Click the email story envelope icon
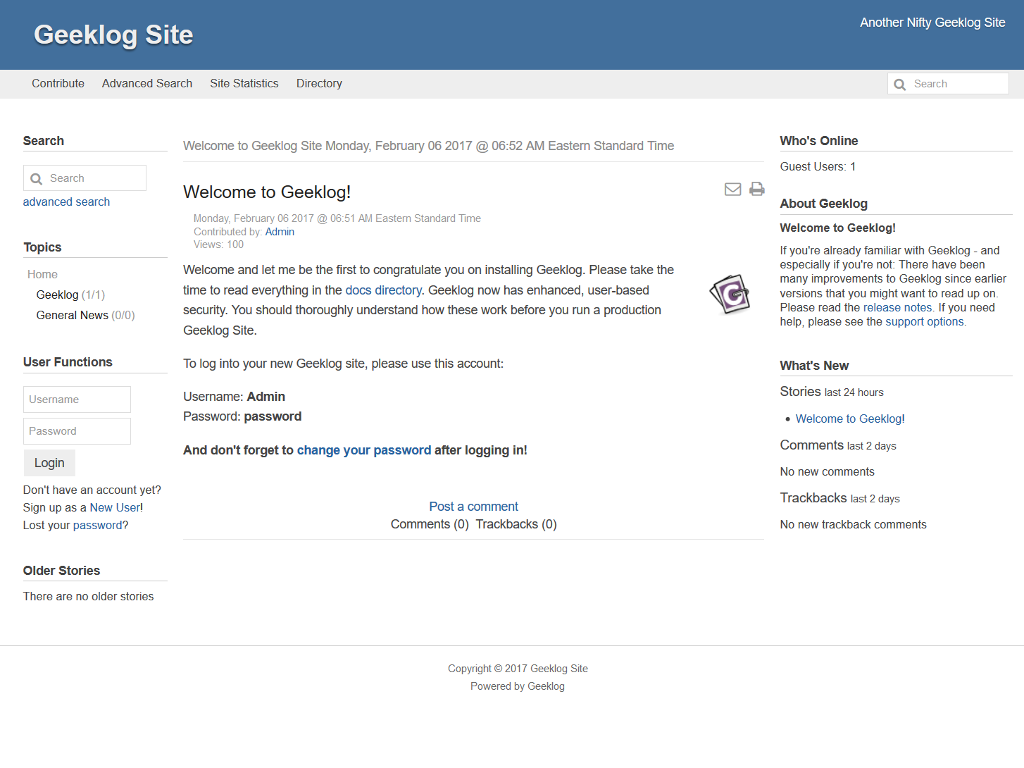Viewport: 1024px width, 768px height. 733,189
